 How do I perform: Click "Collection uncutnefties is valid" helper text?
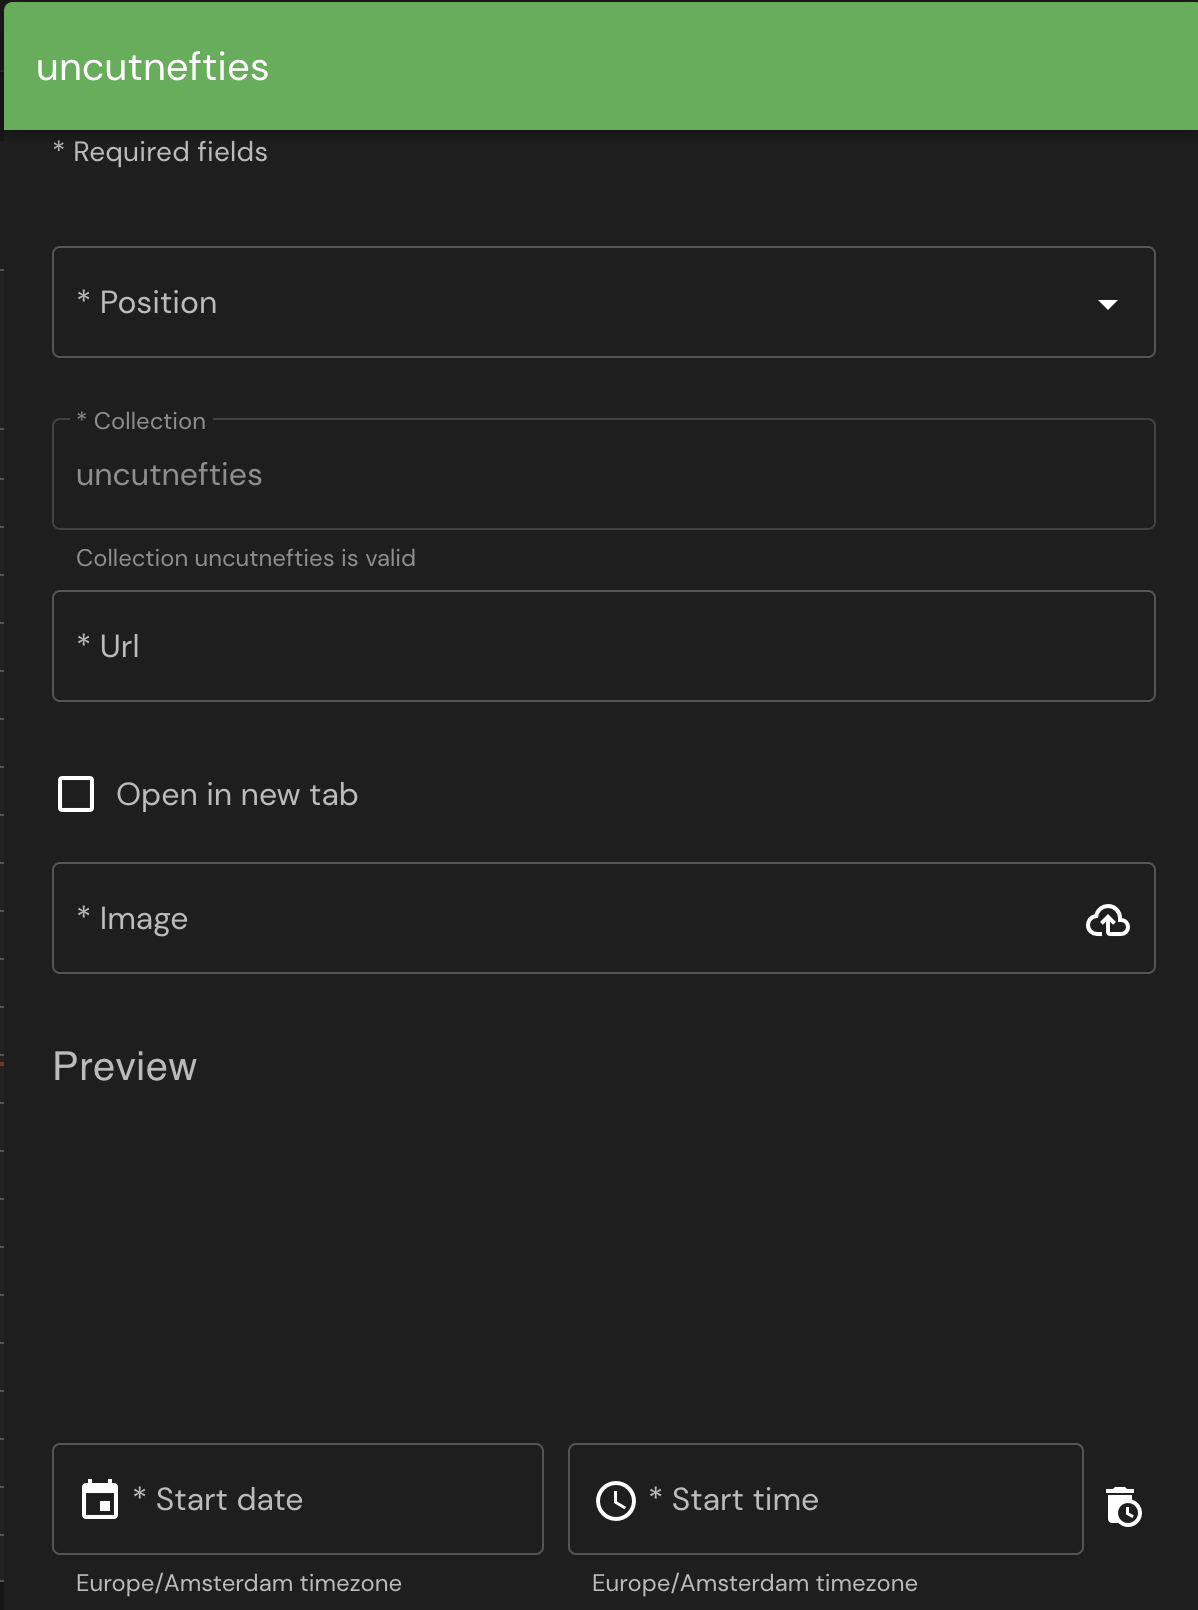246,558
